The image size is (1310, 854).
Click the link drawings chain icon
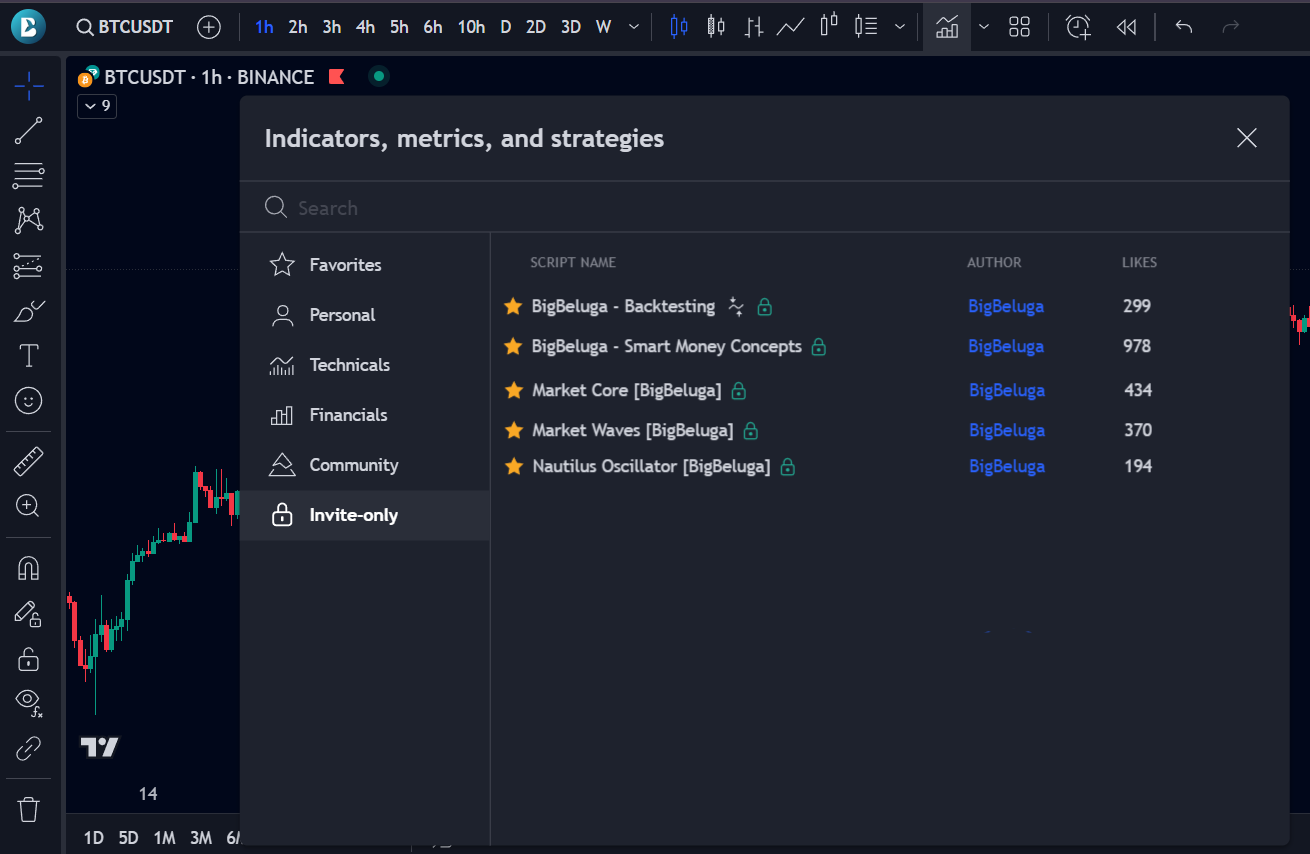tap(29, 748)
